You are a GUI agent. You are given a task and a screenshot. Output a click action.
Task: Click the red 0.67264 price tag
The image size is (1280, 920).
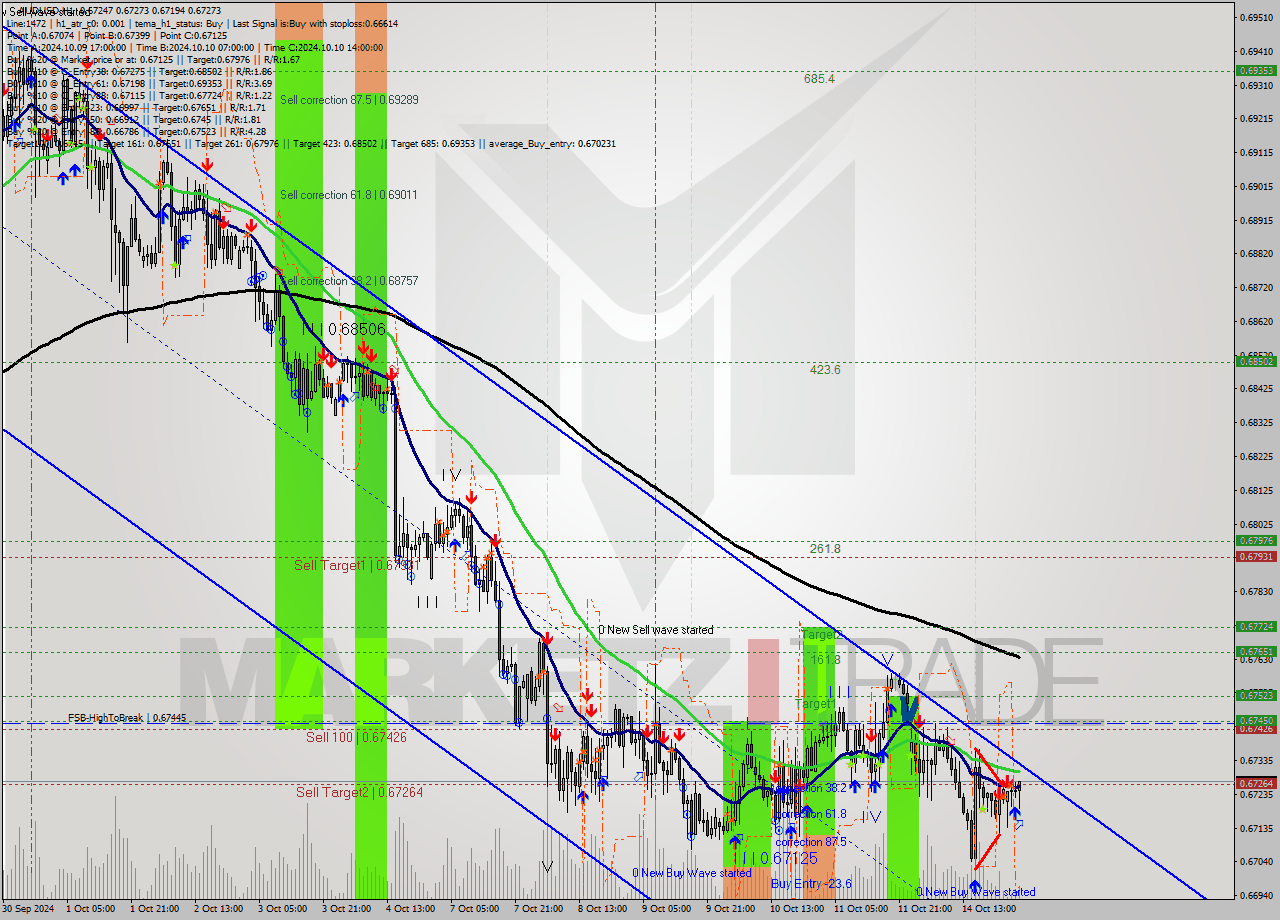[1256, 783]
